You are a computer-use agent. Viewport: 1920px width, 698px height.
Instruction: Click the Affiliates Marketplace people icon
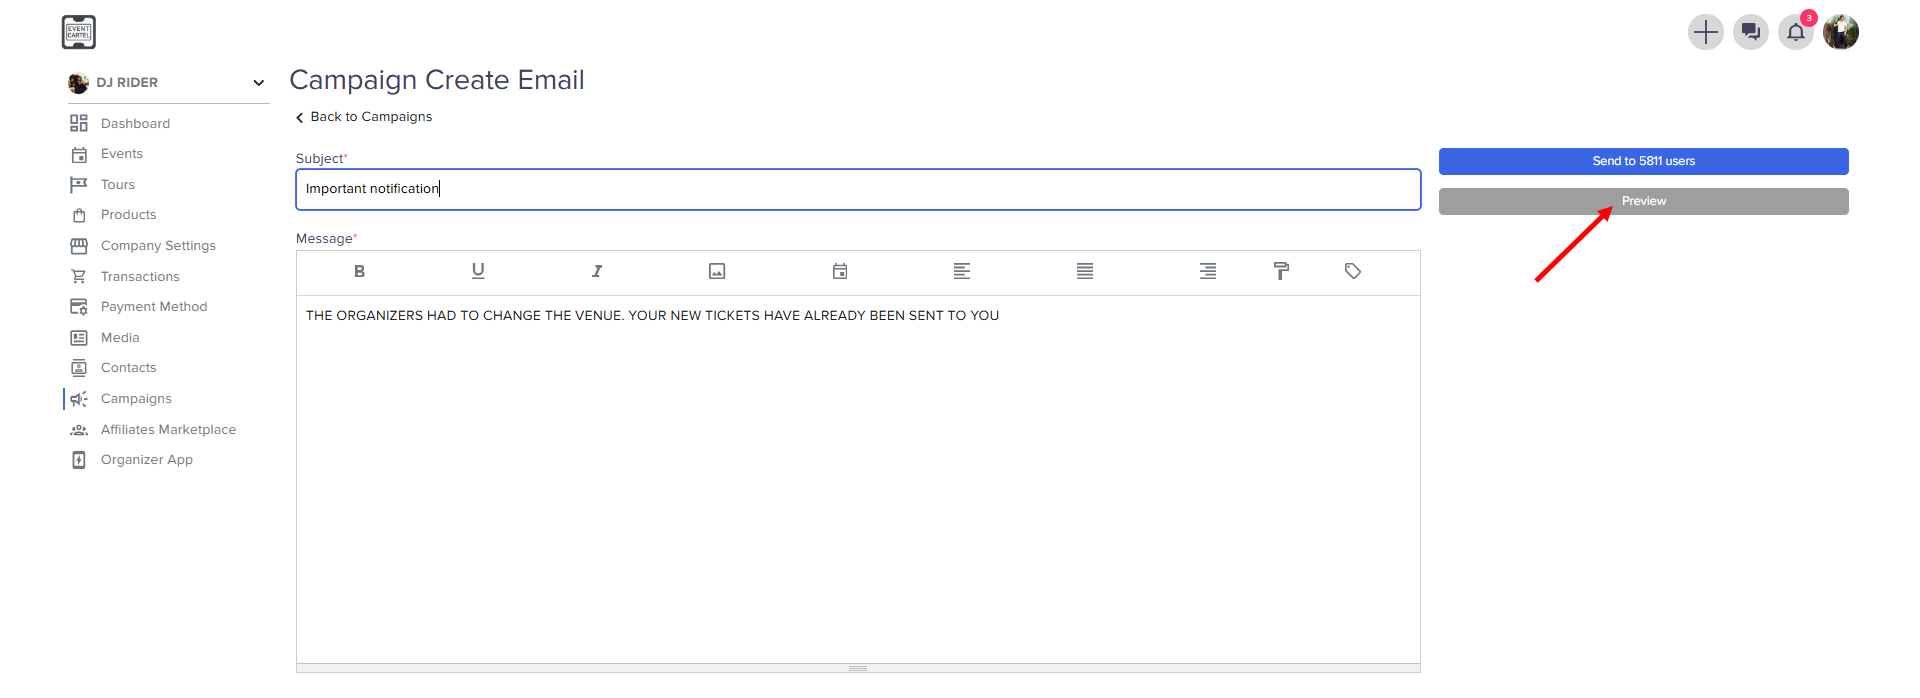pyautogui.click(x=79, y=430)
